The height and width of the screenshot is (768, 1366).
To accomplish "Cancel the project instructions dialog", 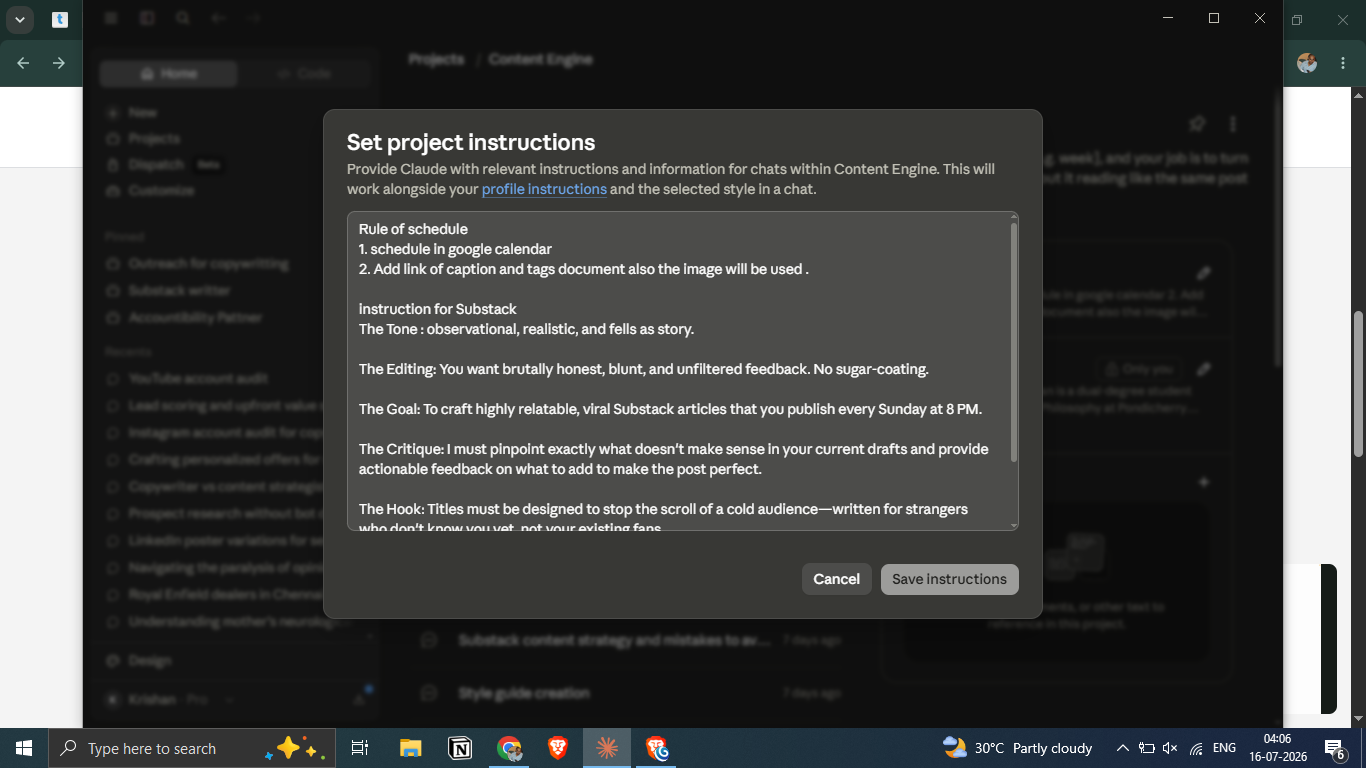I will point(836,579).
